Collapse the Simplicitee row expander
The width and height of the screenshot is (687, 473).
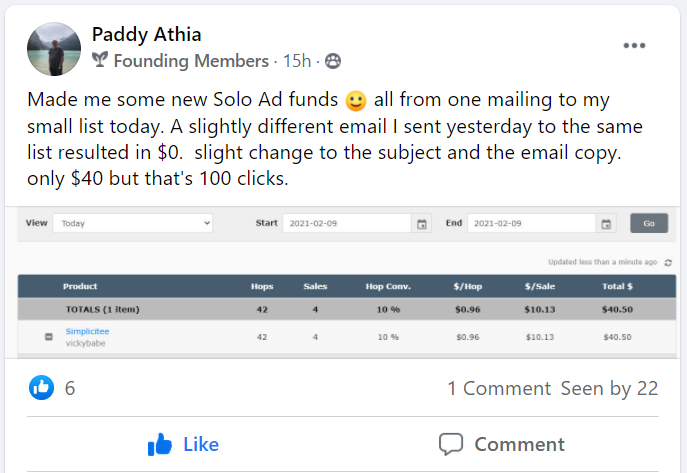click(x=48, y=337)
